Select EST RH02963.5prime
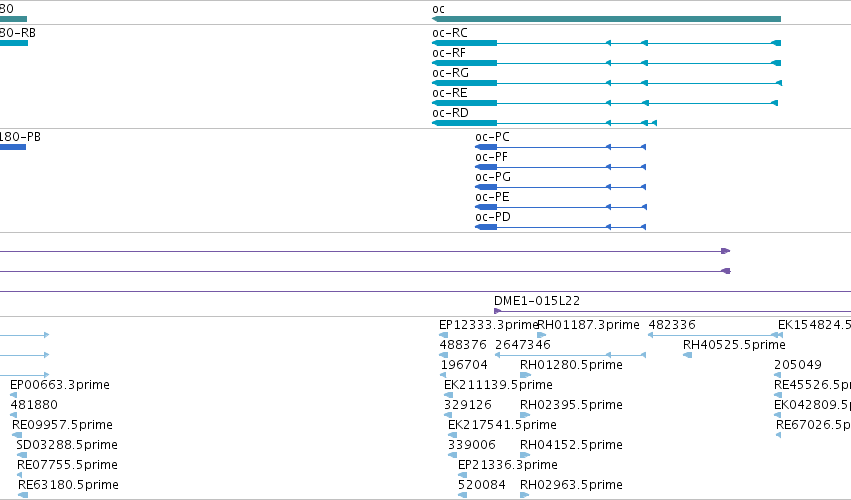 click(x=571, y=485)
